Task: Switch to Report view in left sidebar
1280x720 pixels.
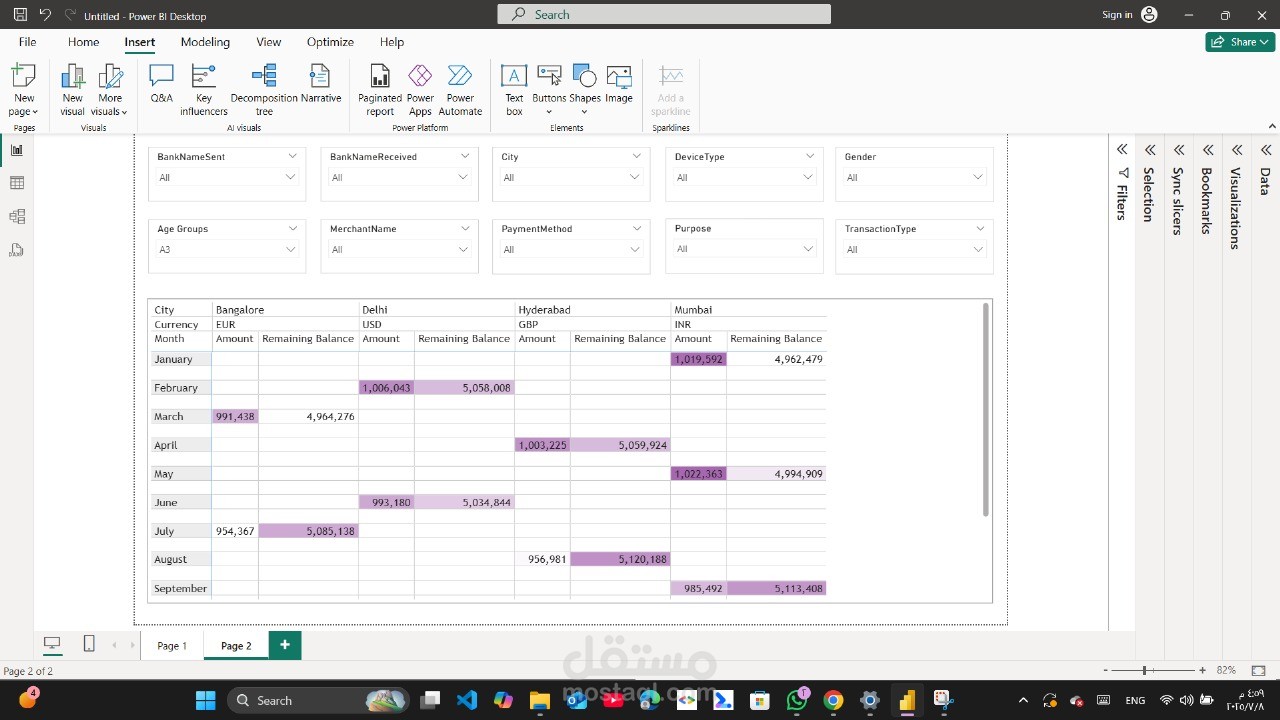Action: coord(17,150)
